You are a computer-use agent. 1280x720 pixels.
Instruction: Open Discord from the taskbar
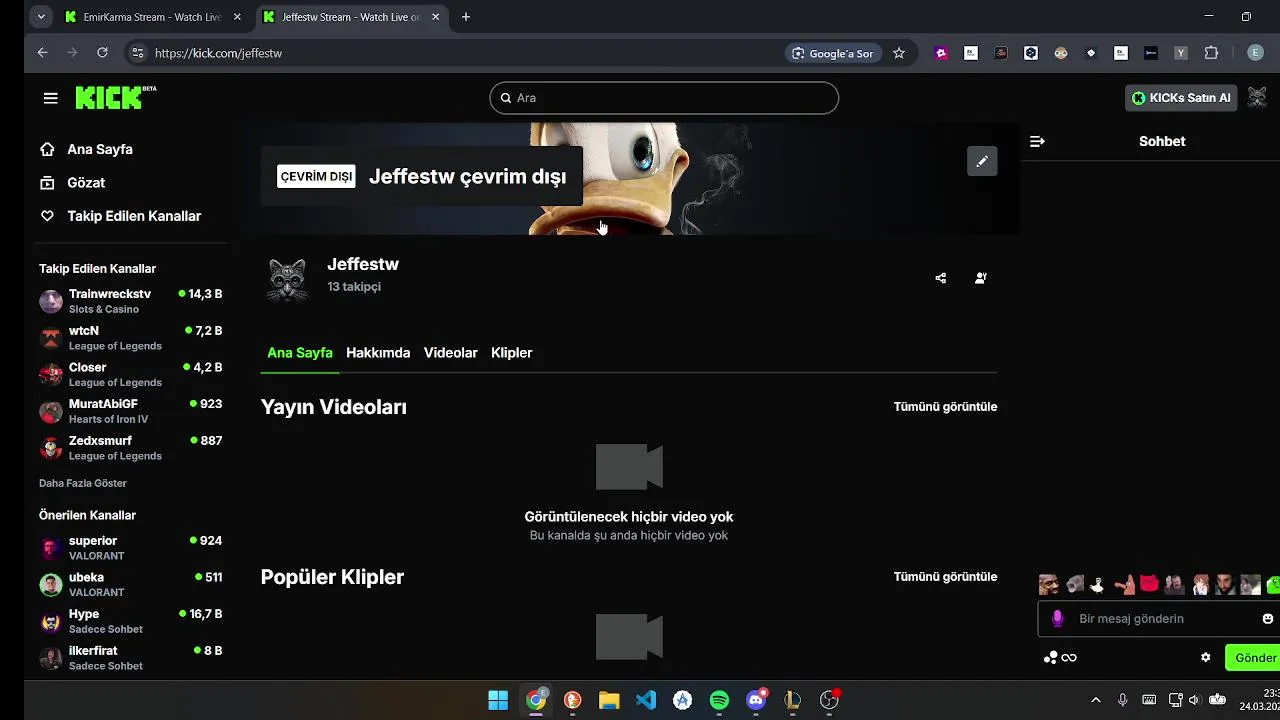(x=756, y=700)
